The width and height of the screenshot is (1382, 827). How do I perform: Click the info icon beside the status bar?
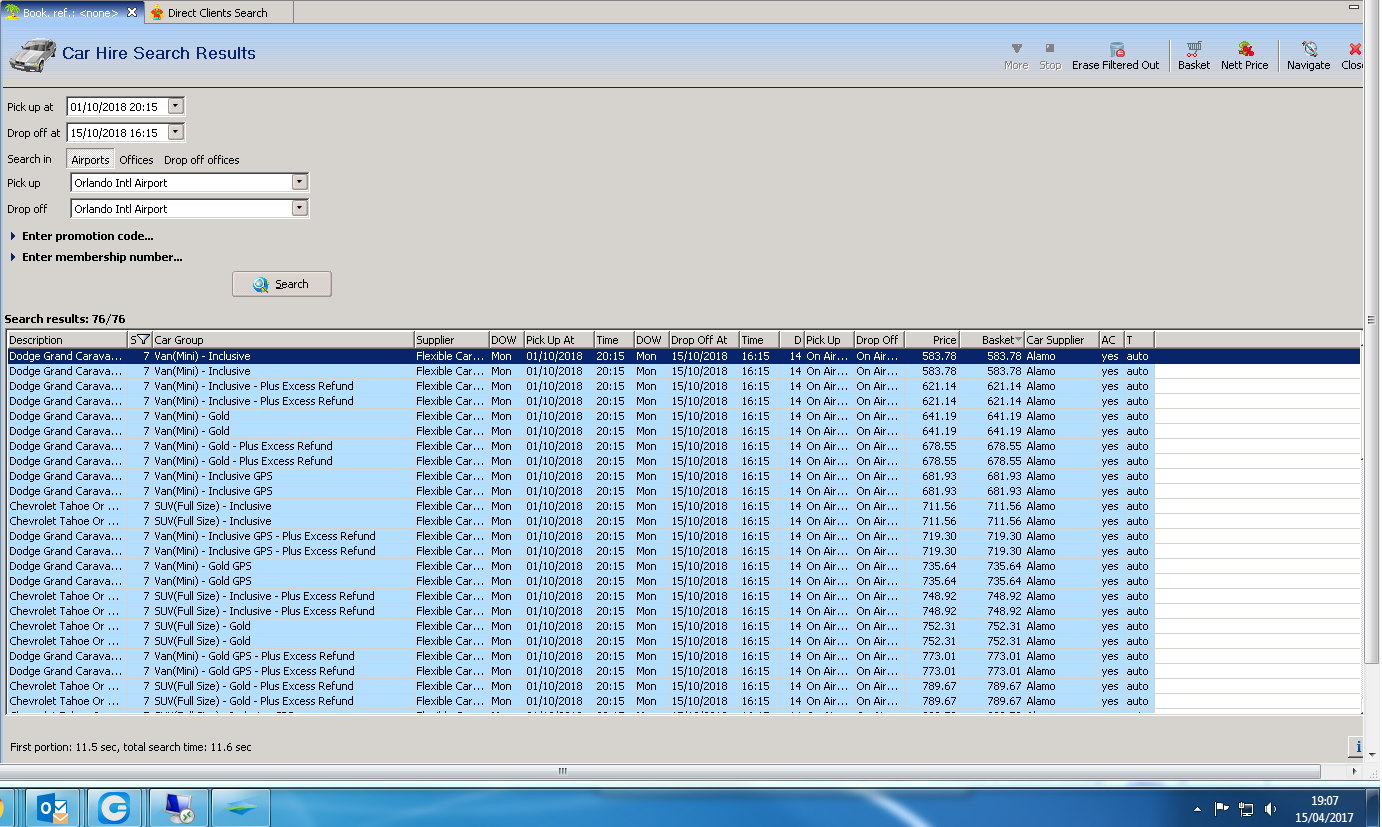[x=1357, y=747]
